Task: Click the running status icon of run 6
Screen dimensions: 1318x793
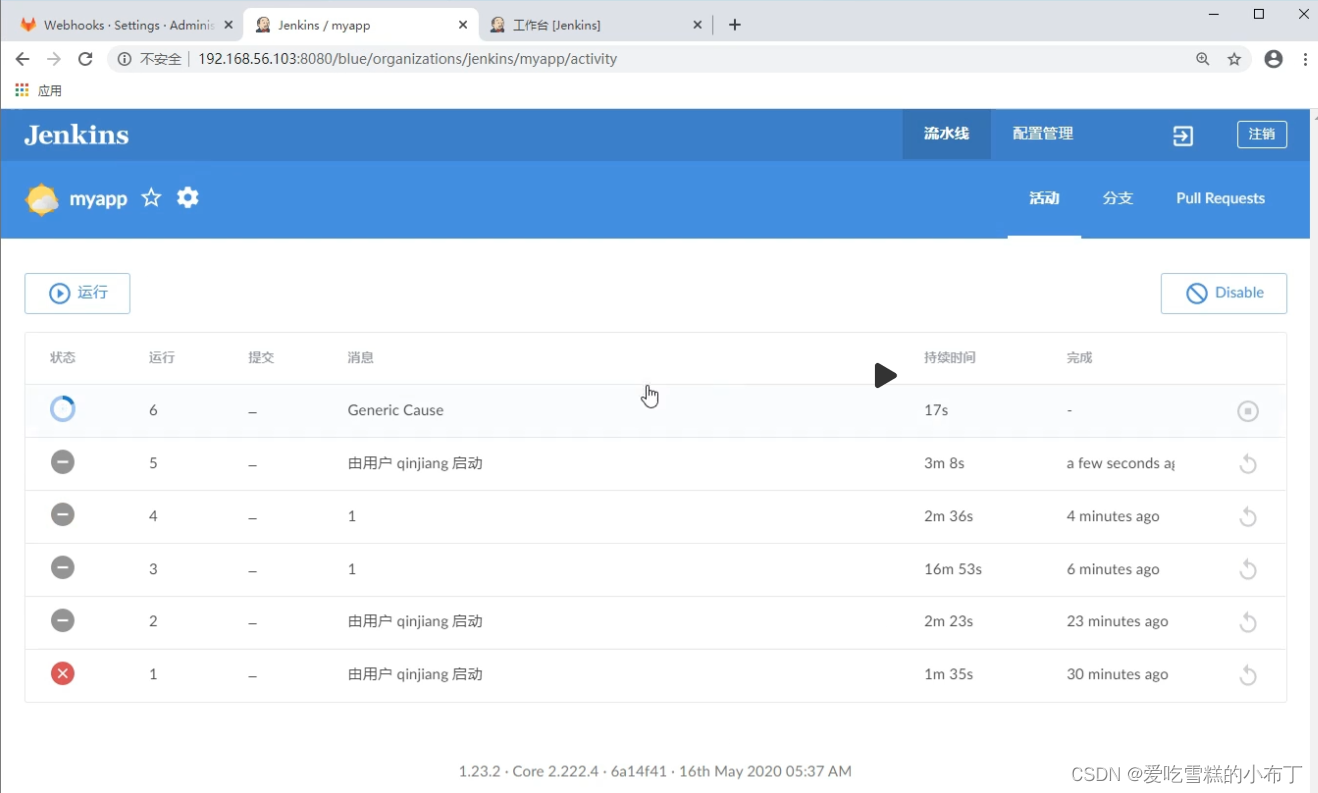Action: coord(63,409)
